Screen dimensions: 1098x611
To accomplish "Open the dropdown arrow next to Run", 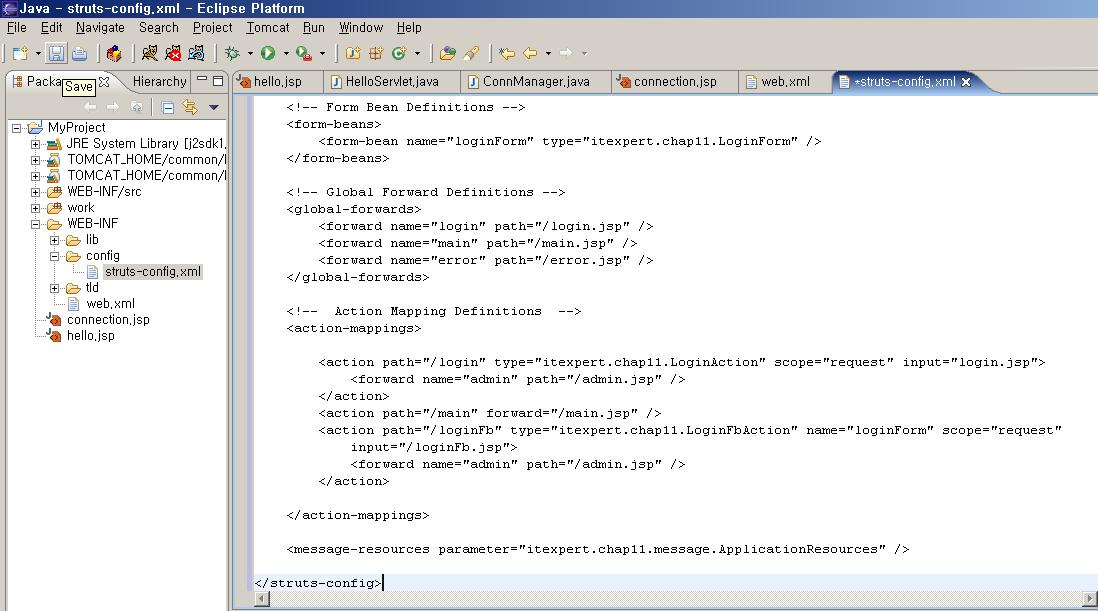I will coord(285,54).
